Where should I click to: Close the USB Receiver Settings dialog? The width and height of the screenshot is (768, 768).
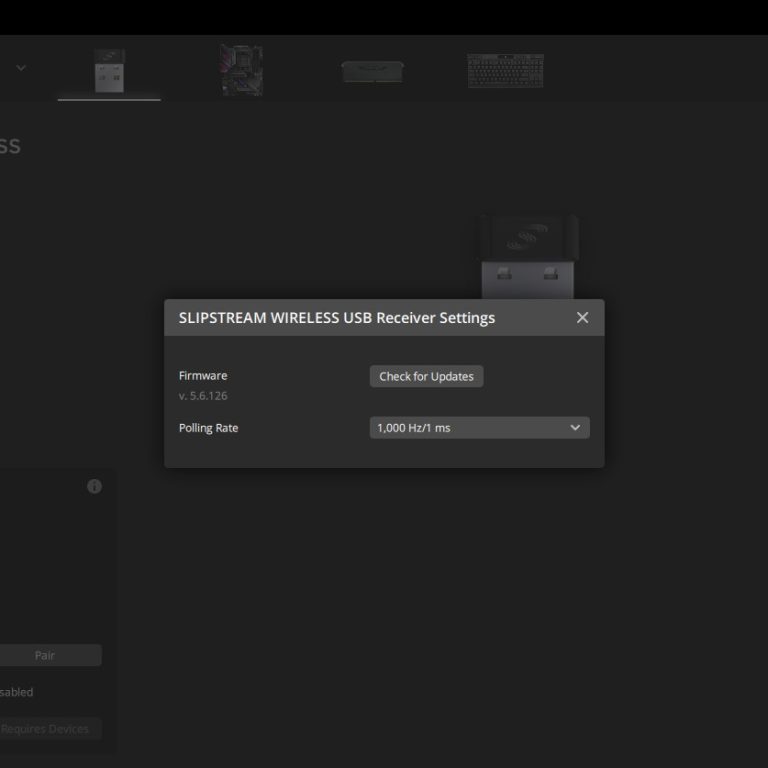tap(582, 318)
